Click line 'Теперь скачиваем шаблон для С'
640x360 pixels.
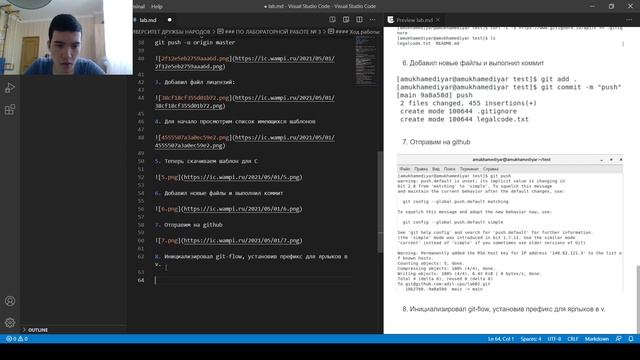206,161
